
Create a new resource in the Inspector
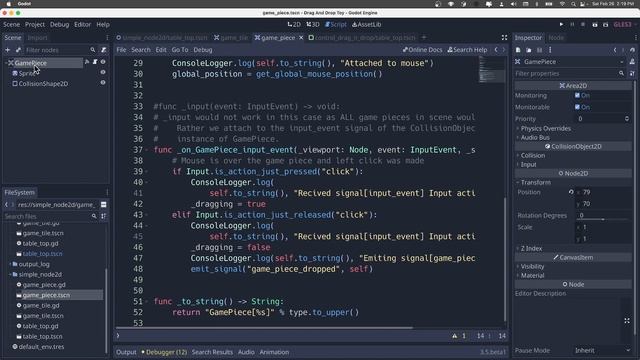518,50
